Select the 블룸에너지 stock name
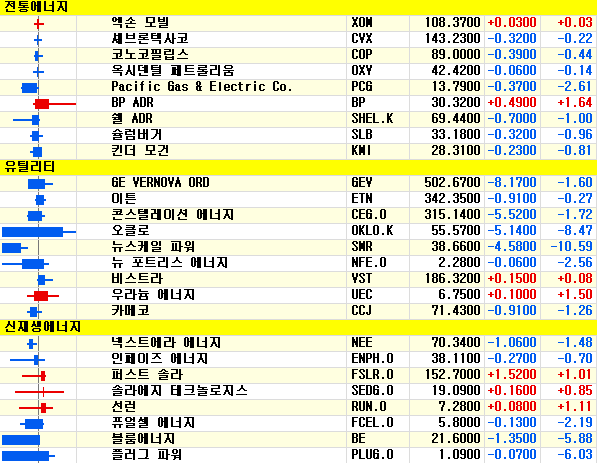The image size is (597, 463). [x=143, y=439]
